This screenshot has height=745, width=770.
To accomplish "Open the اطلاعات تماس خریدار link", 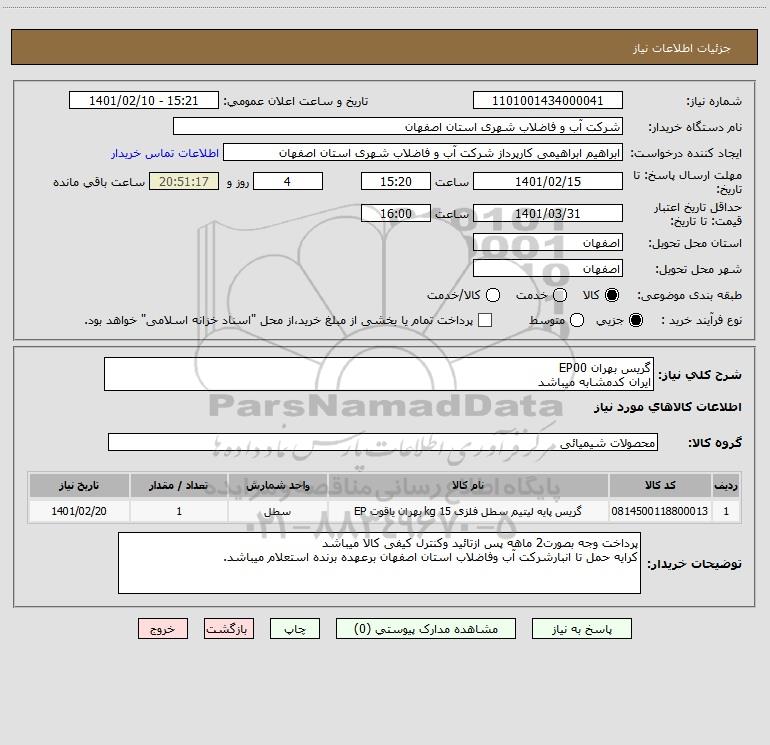I will pos(165,153).
